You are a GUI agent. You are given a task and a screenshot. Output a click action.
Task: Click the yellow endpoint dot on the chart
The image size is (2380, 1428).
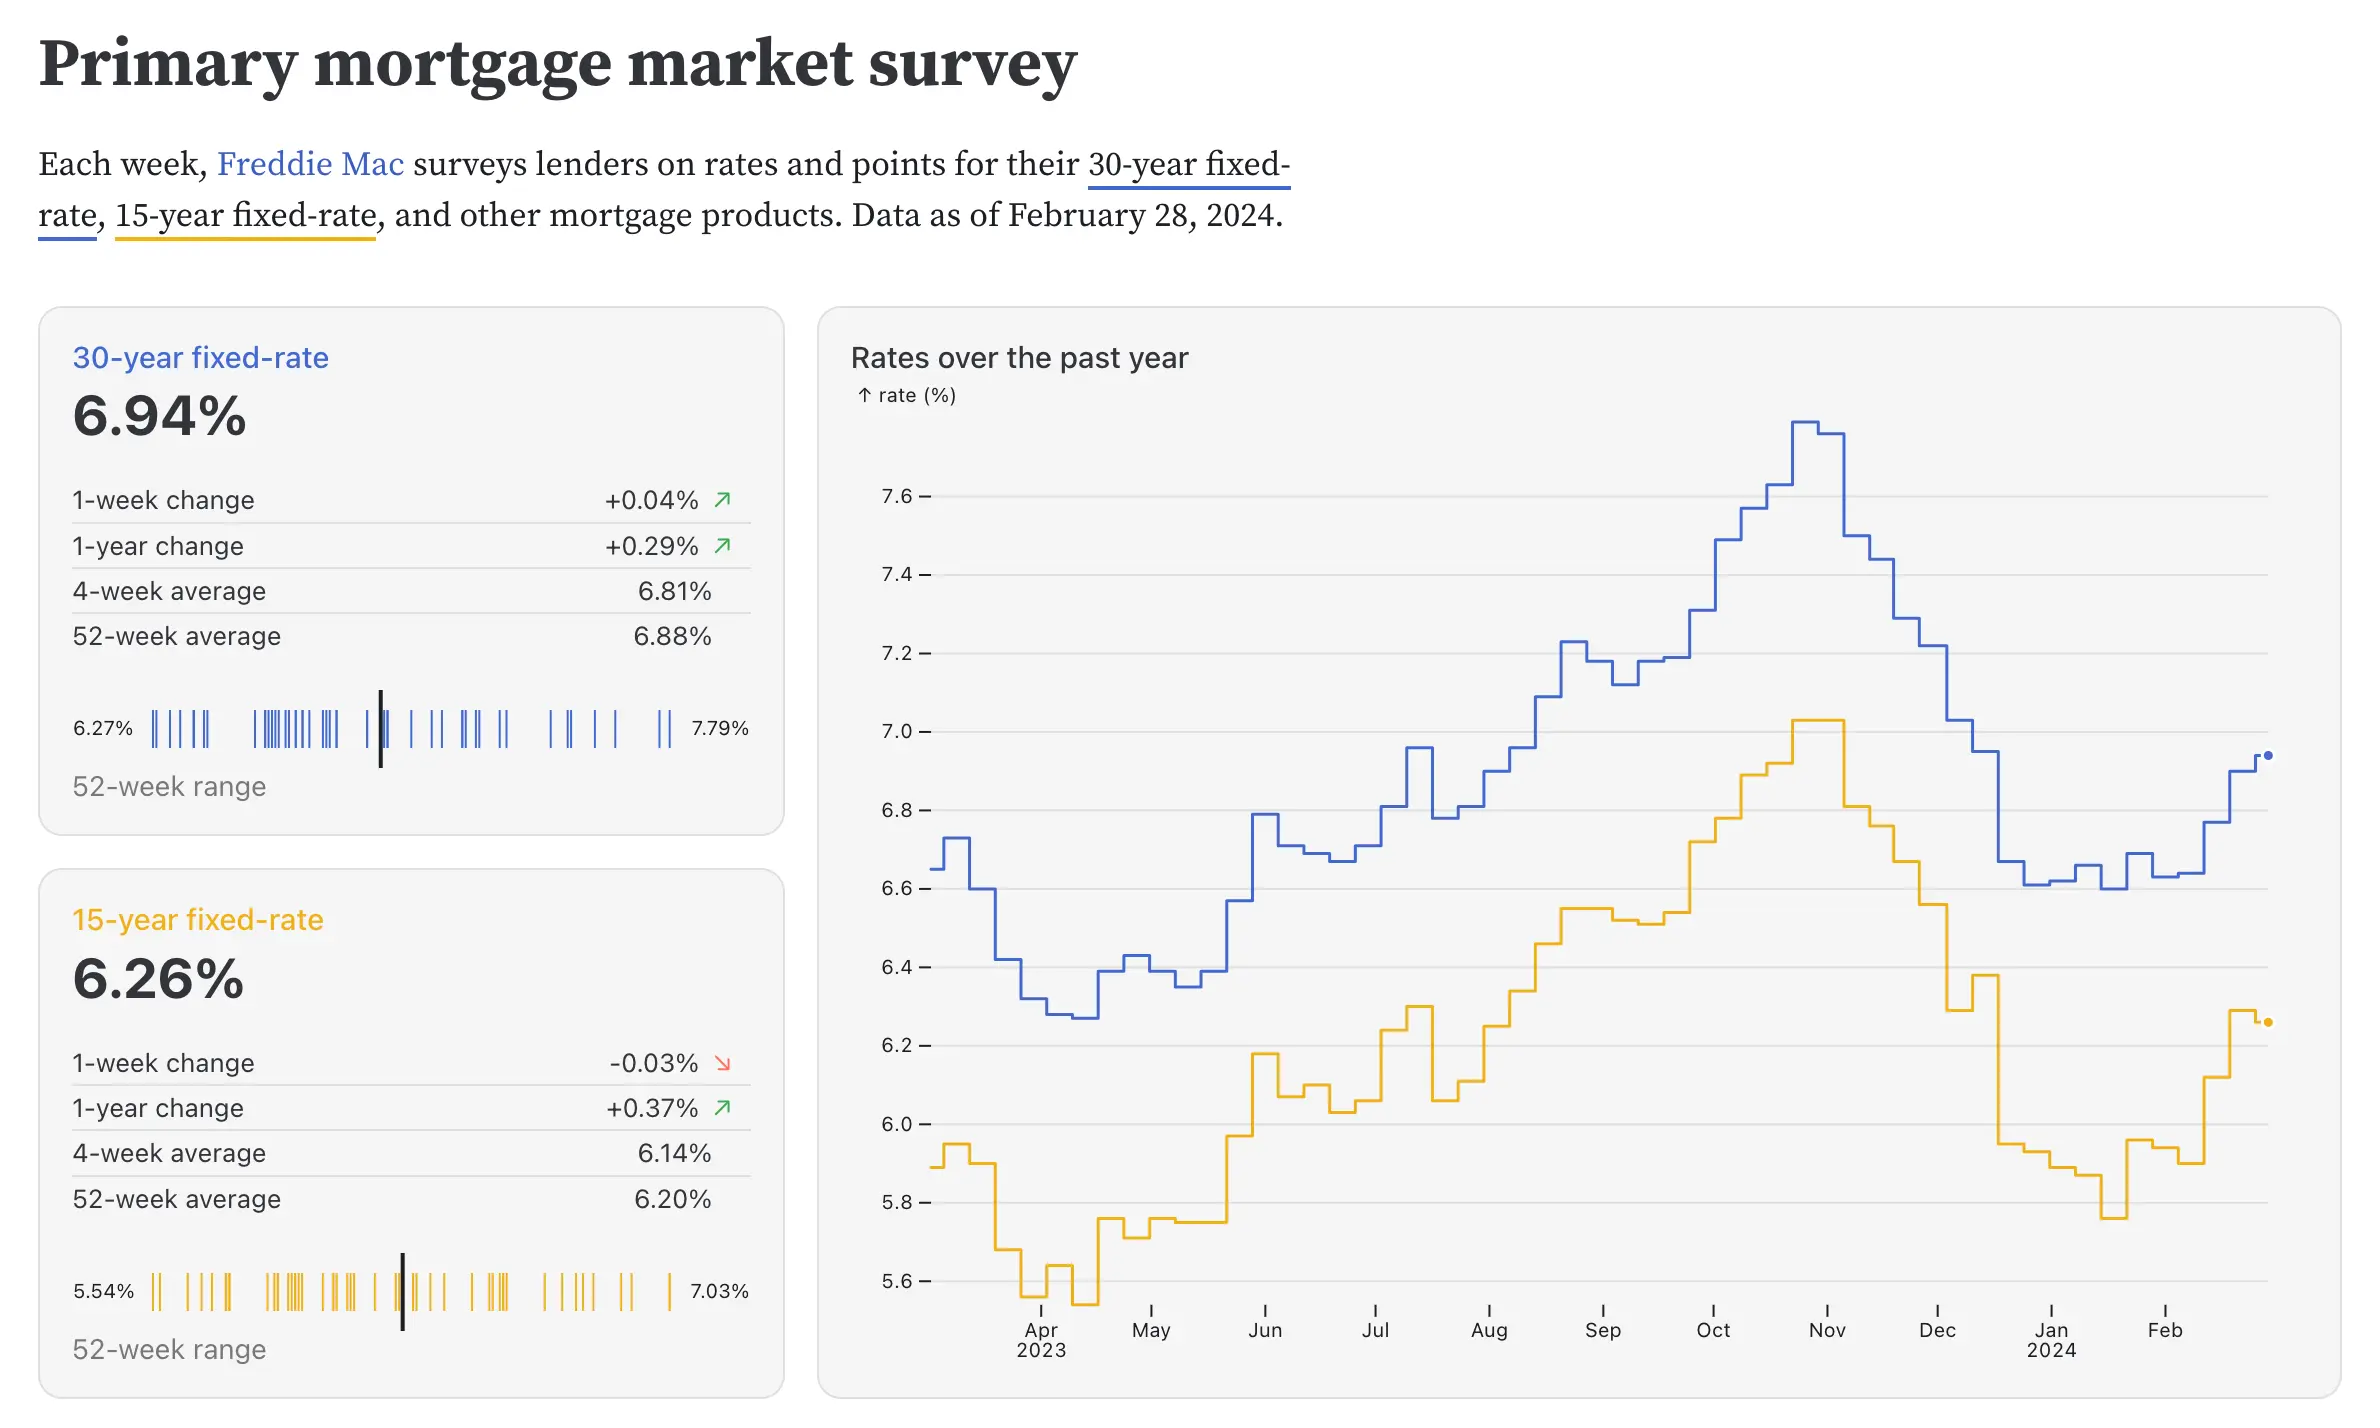2268,1022
